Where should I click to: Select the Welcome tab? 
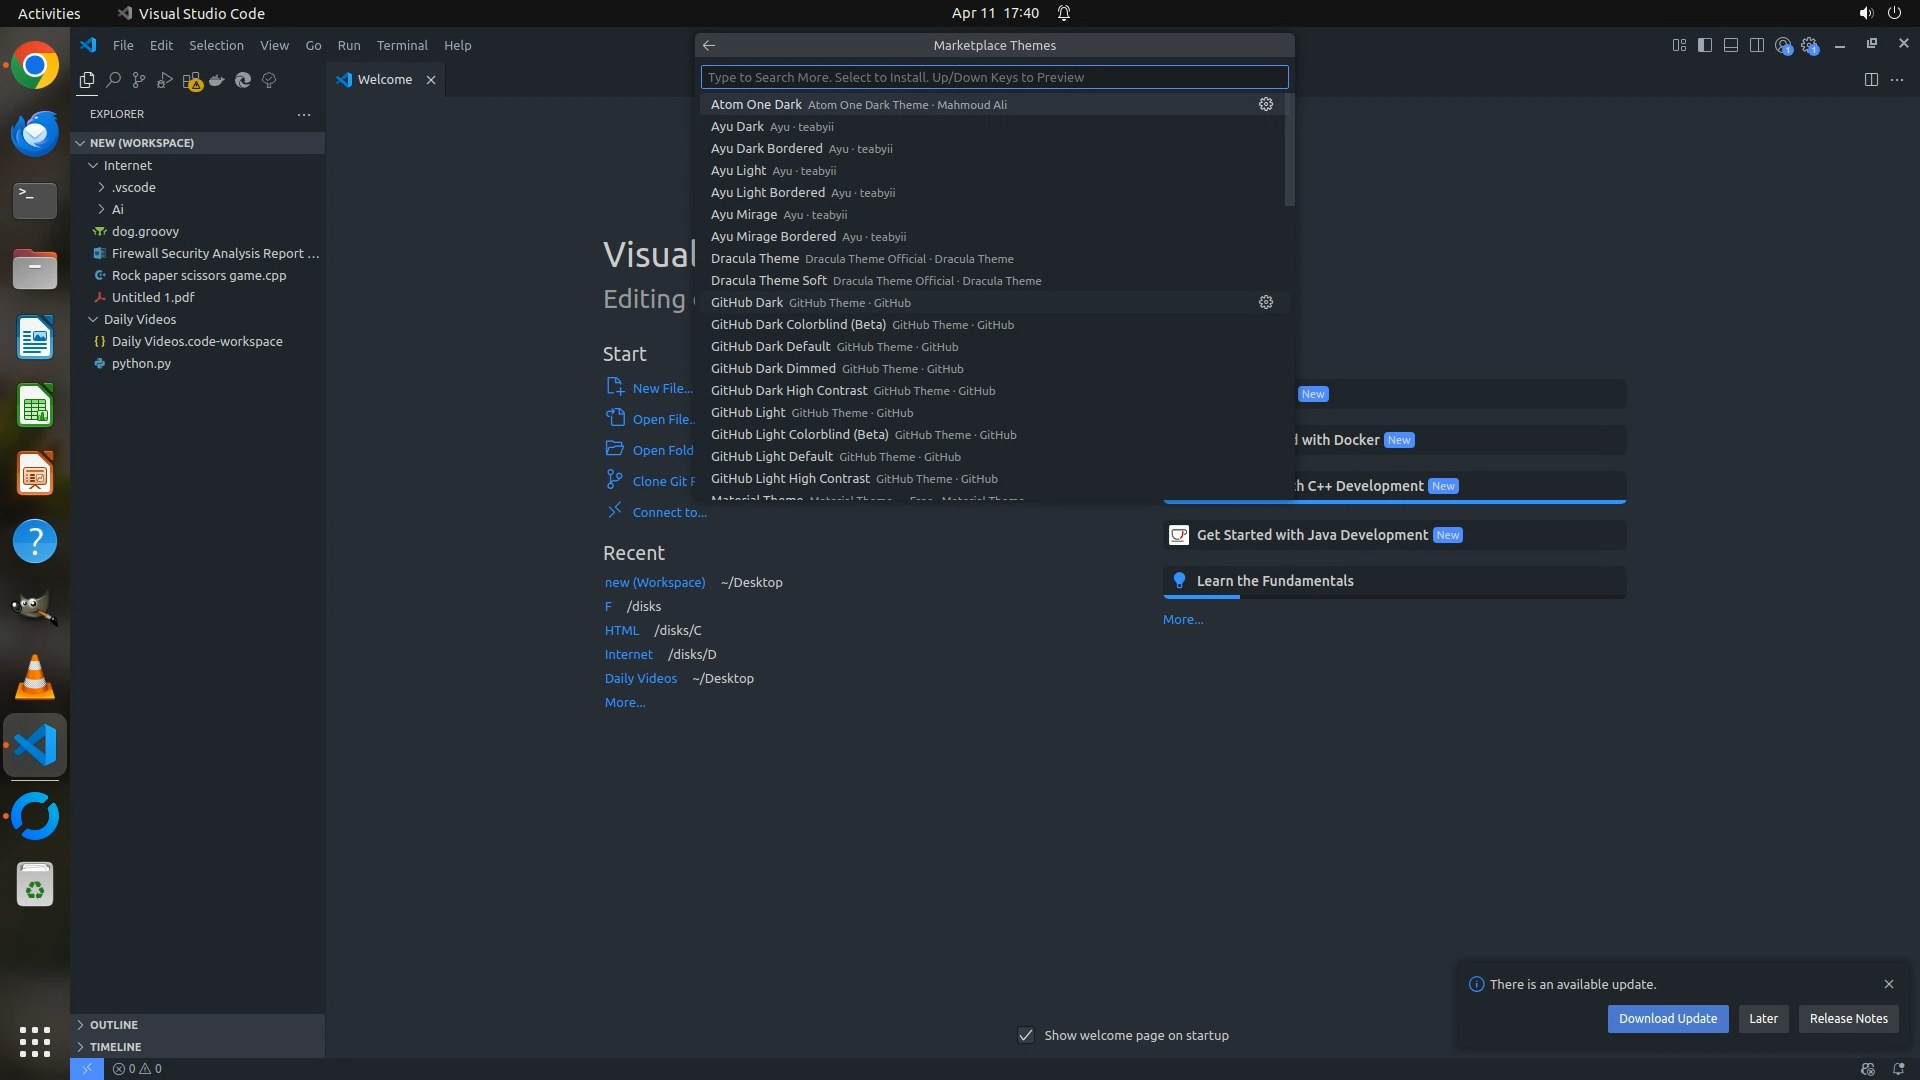tap(384, 80)
